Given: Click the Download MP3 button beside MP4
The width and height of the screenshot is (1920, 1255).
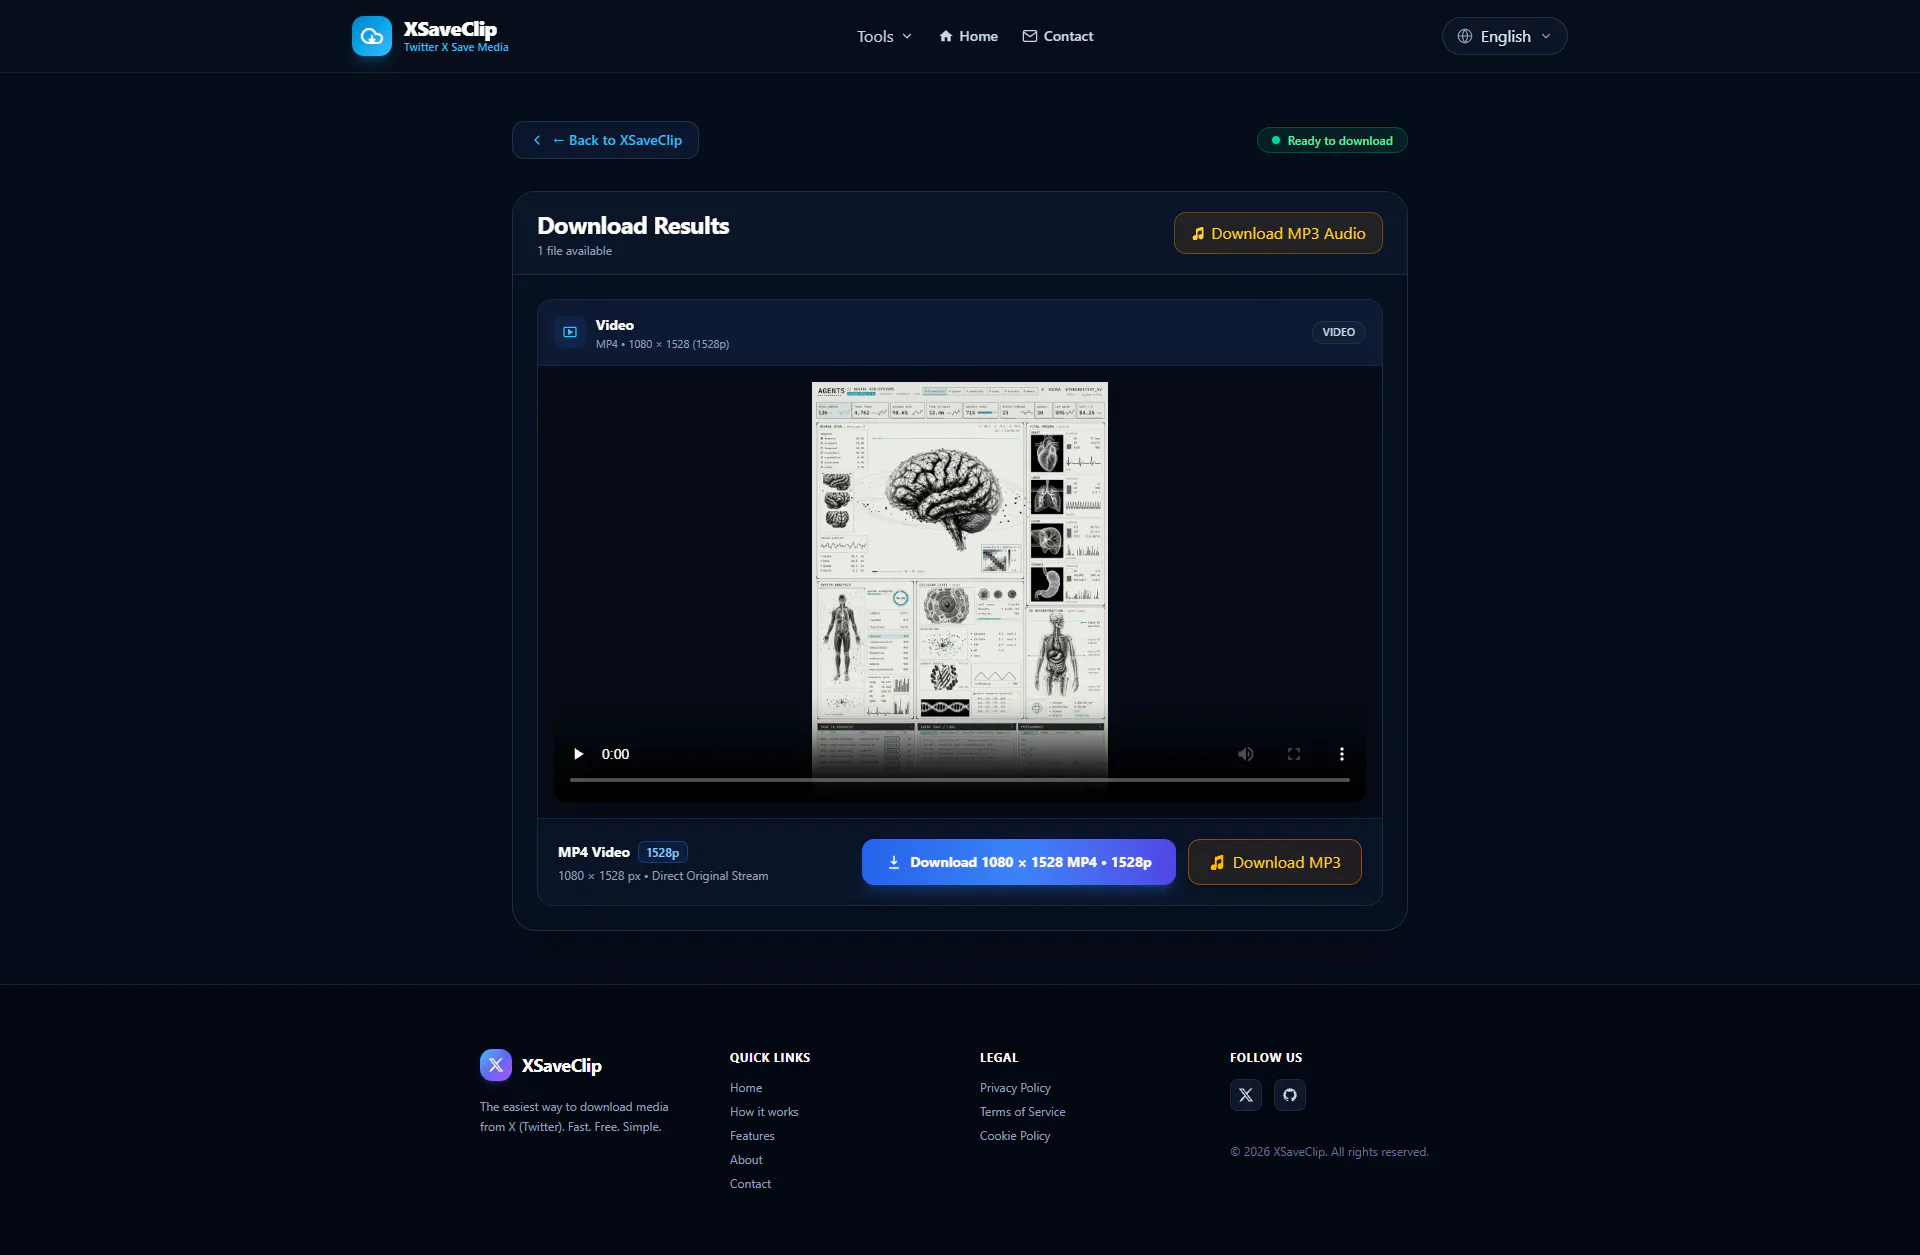Looking at the screenshot, I should coord(1275,862).
